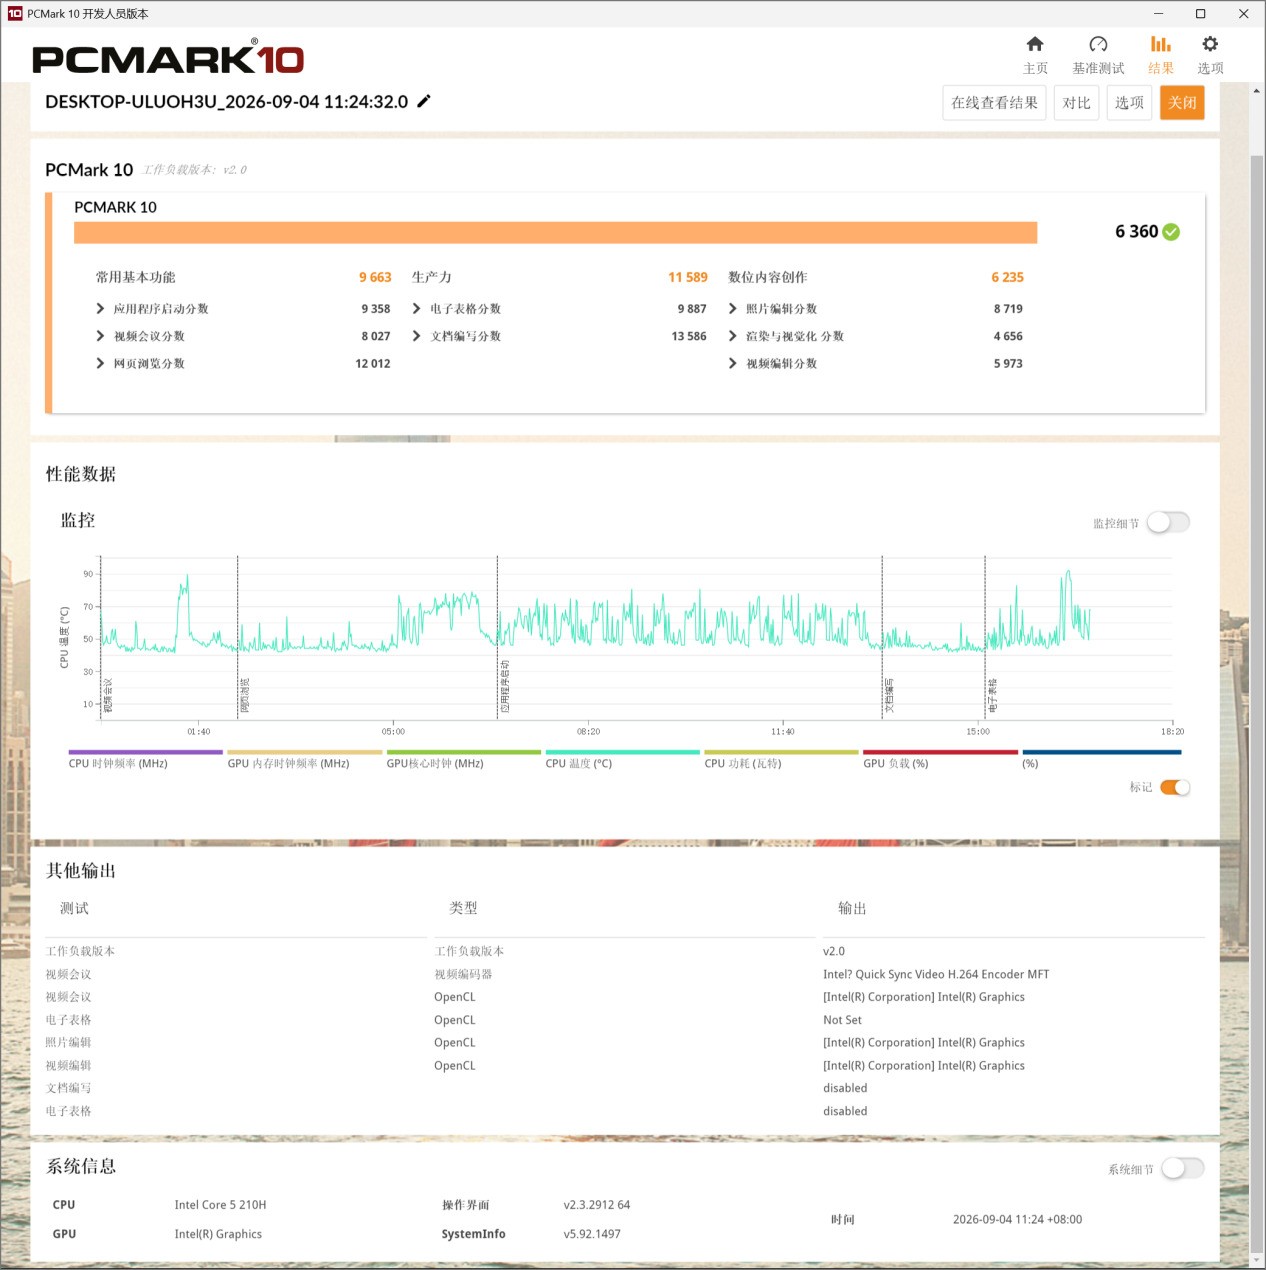The image size is (1266, 1270).
Task: Select GPU 内存时钟频率 (MHz) legend
Action: [x=304, y=760]
